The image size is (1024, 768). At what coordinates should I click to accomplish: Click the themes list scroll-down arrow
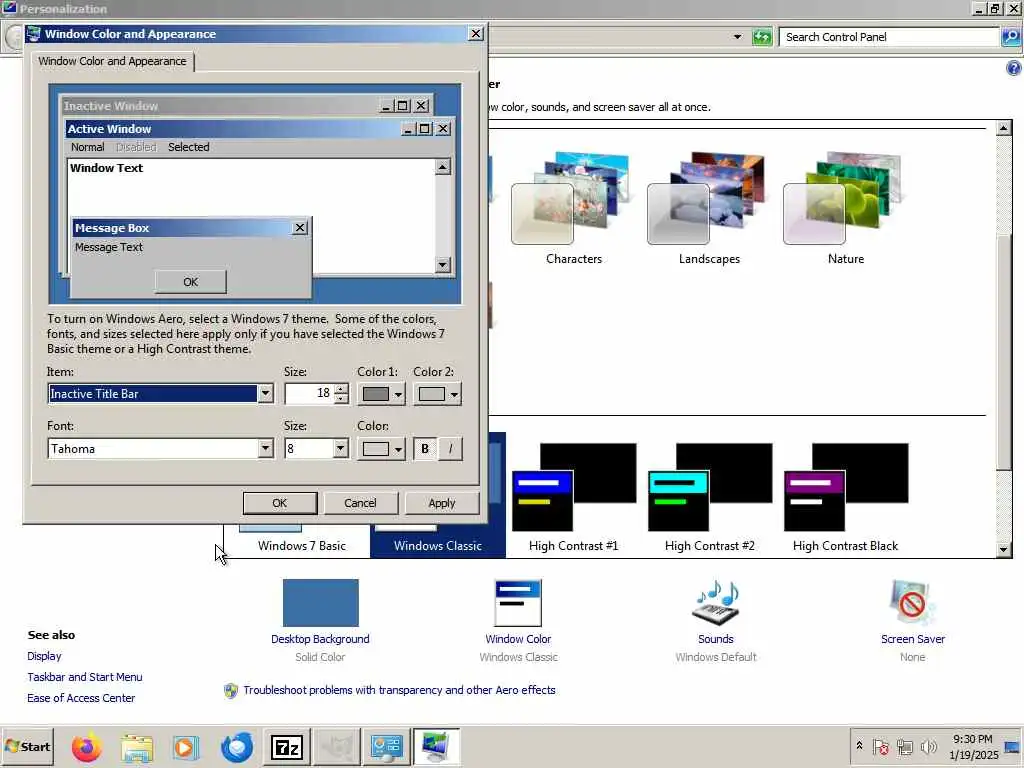(x=1004, y=549)
